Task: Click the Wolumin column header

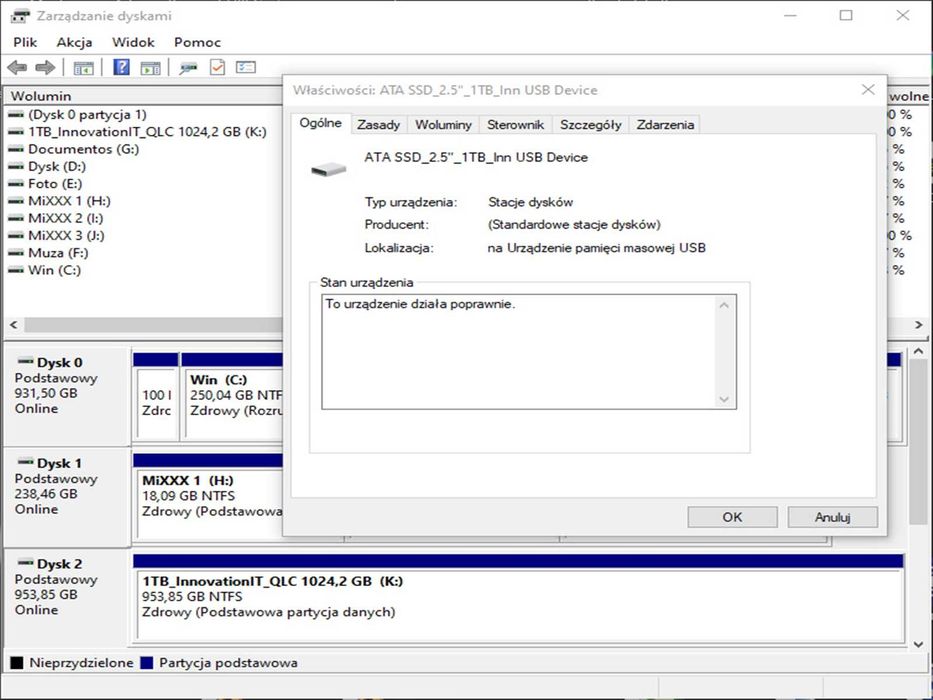Action: click(143, 96)
